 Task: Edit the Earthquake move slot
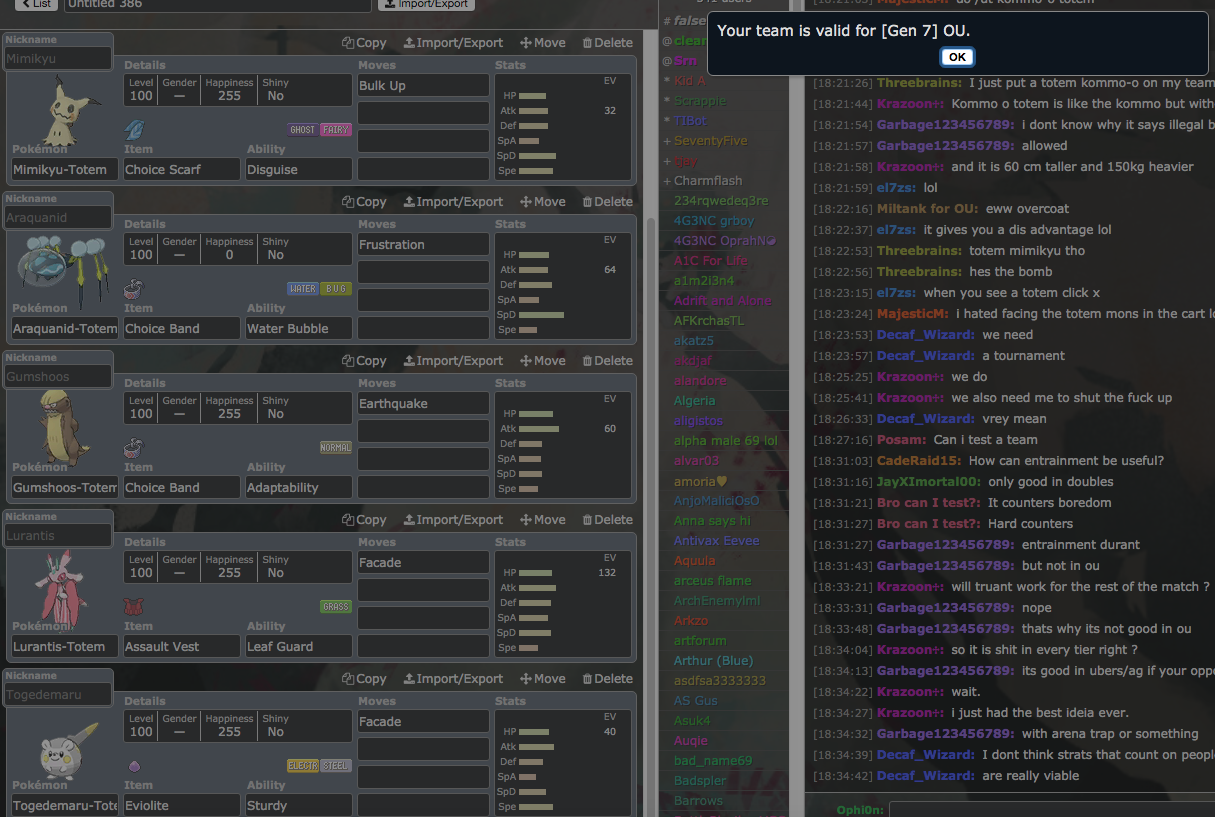point(424,404)
